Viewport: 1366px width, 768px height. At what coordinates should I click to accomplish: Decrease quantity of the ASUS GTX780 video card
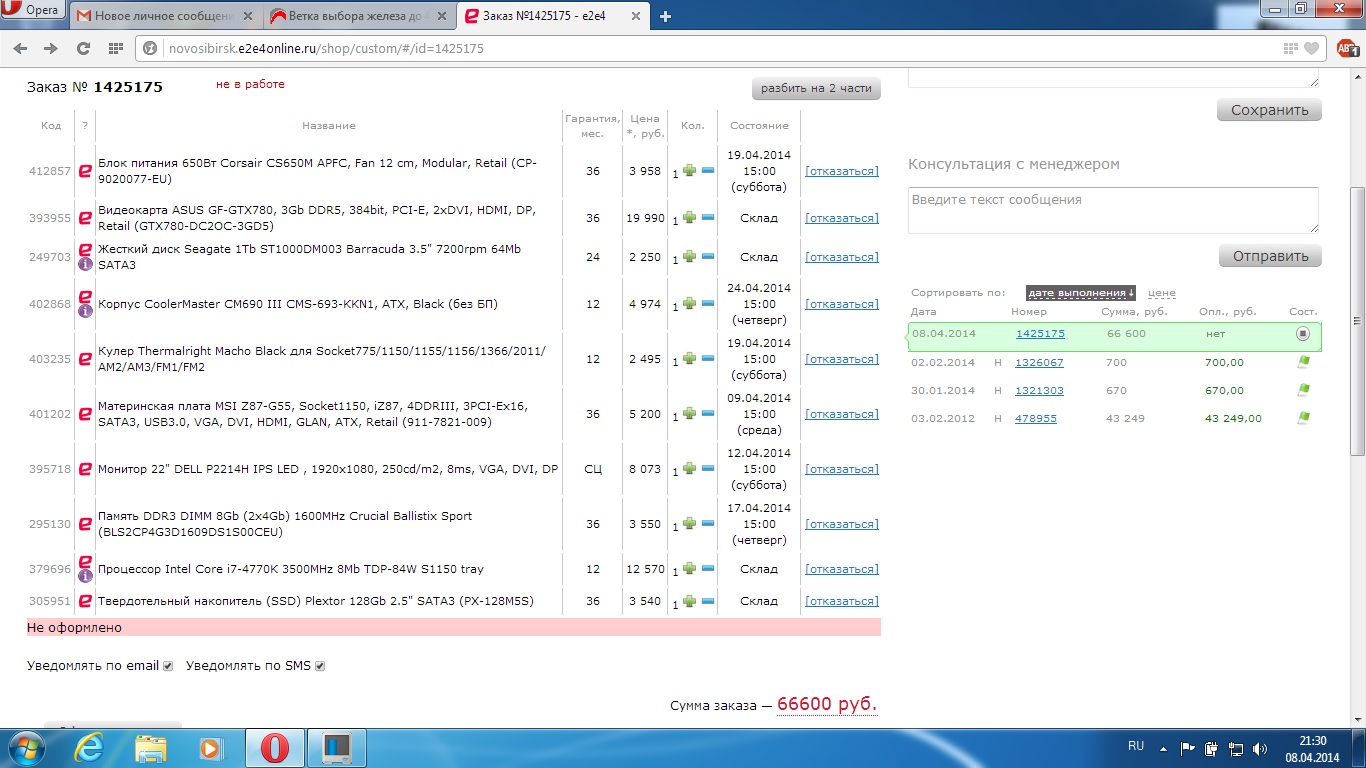[x=708, y=219]
